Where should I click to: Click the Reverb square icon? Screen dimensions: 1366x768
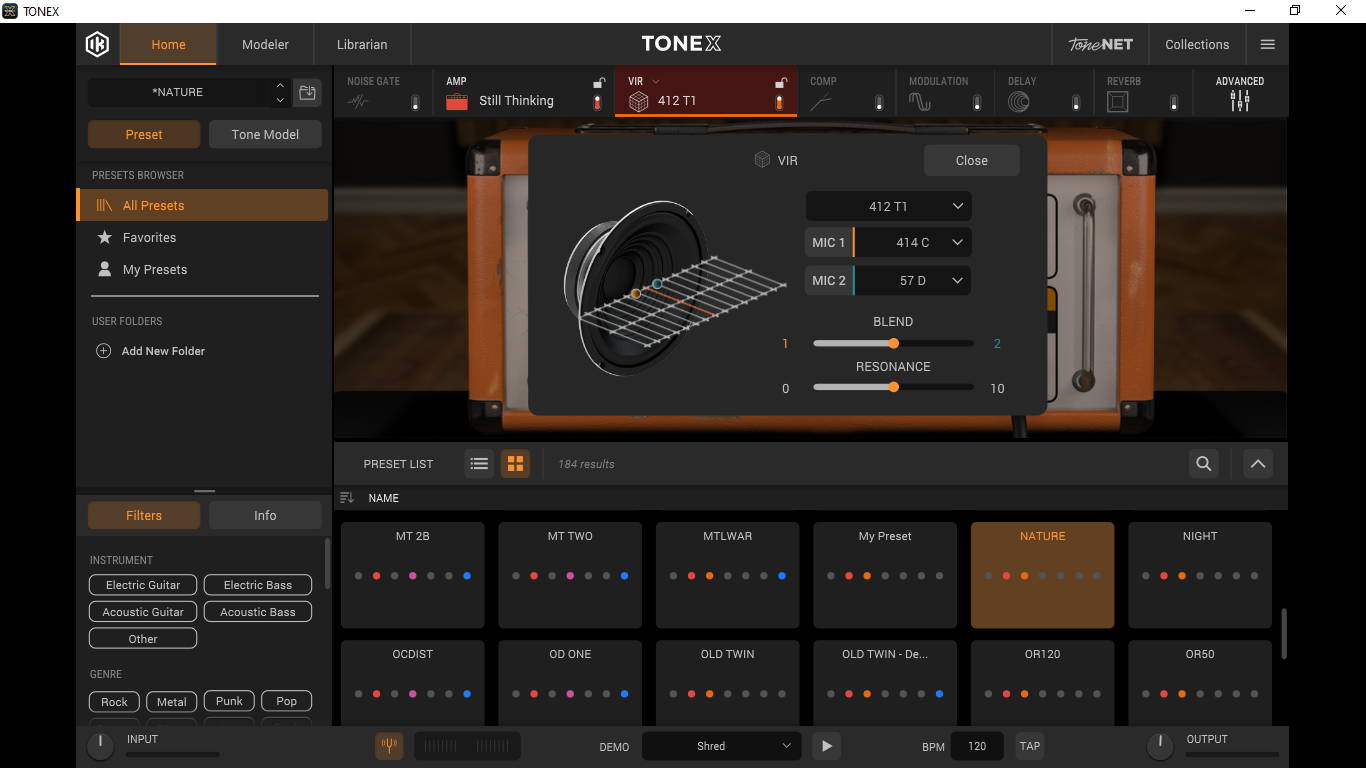click(x=1118, y=101)
